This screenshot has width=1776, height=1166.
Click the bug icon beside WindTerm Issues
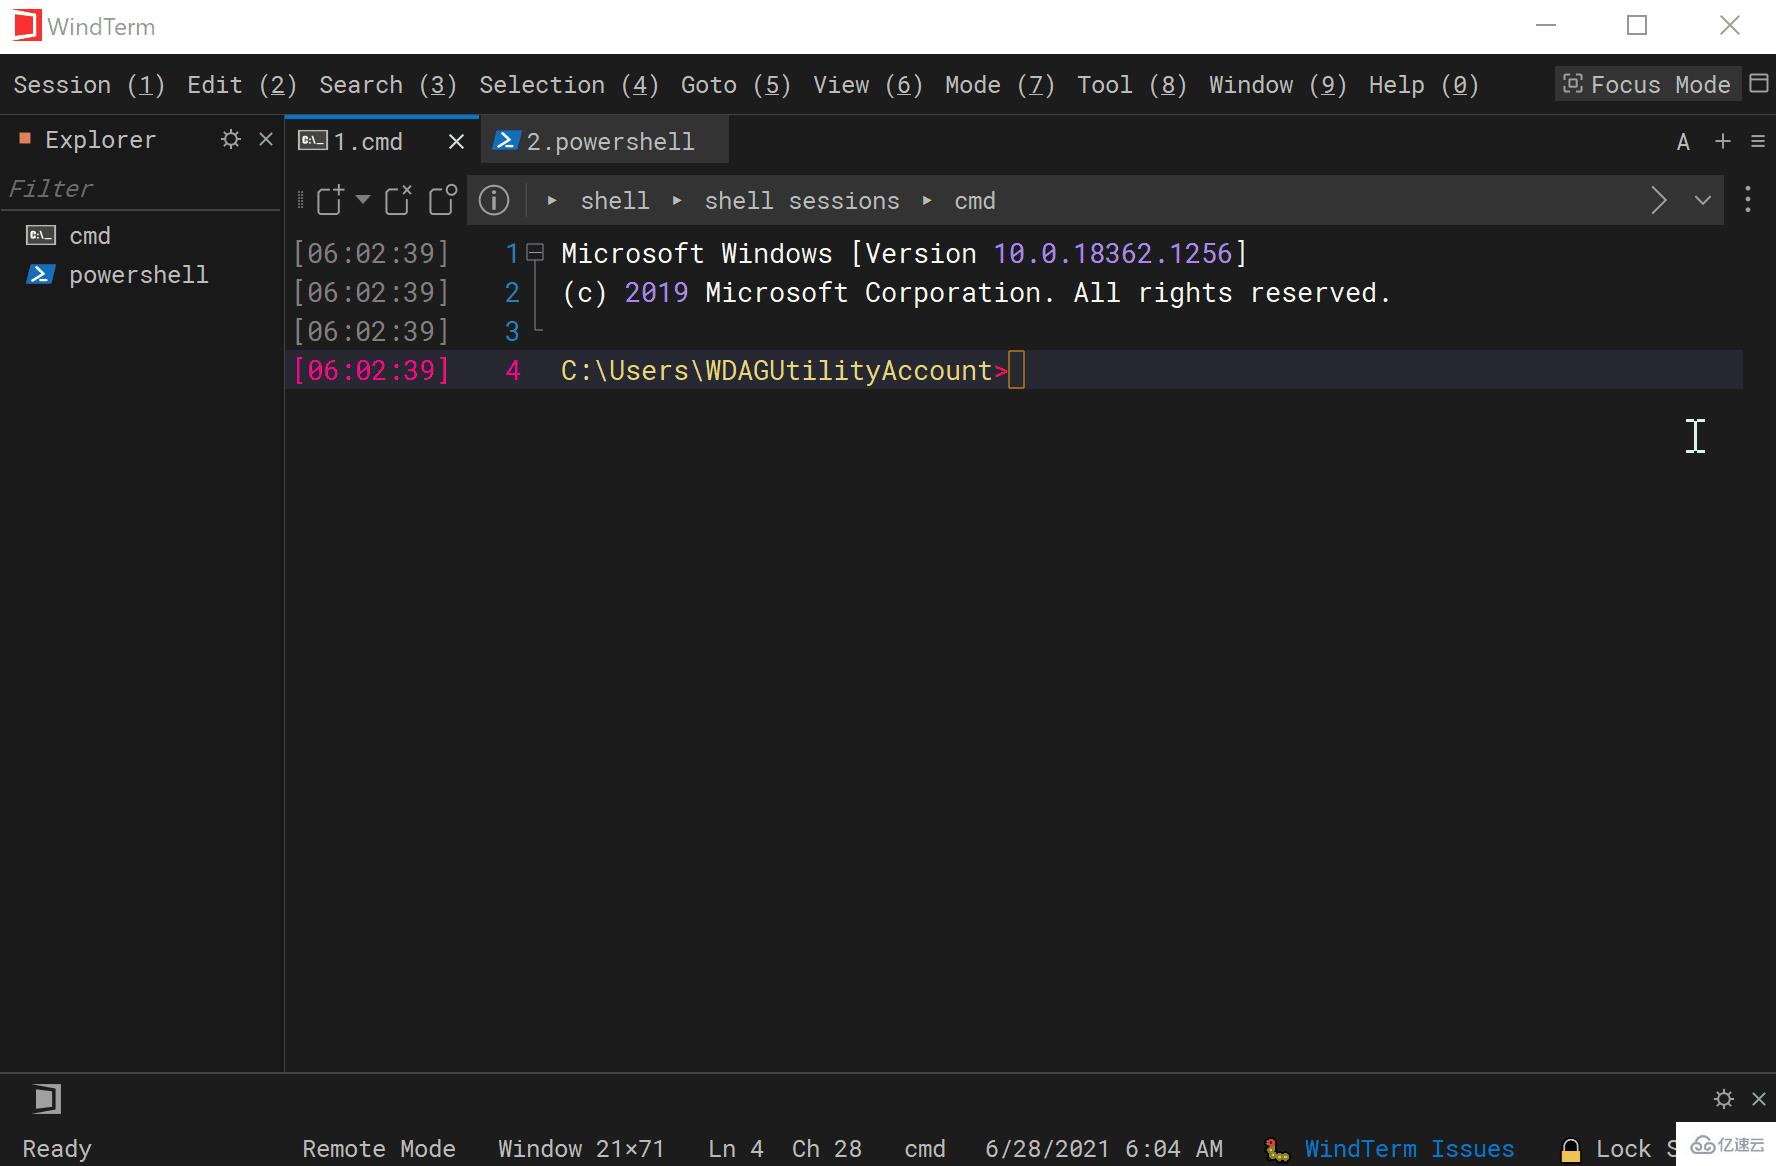pyautogui.click(x=1277, y=1150)
